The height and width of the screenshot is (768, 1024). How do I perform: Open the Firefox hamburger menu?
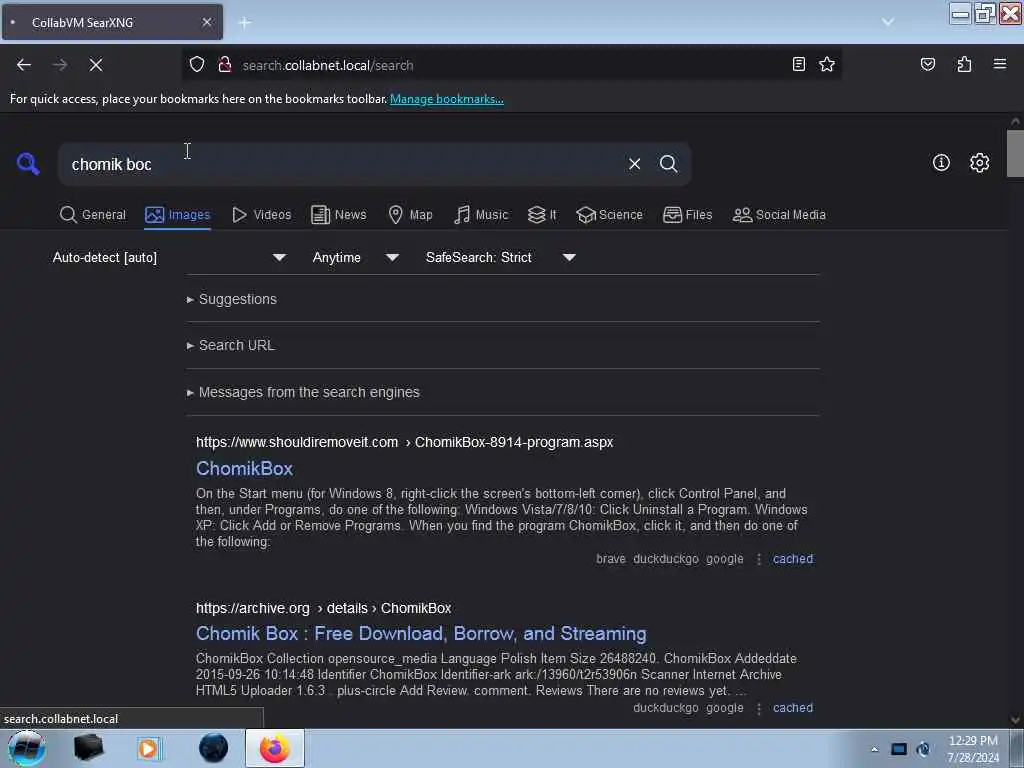pos(999,64)
